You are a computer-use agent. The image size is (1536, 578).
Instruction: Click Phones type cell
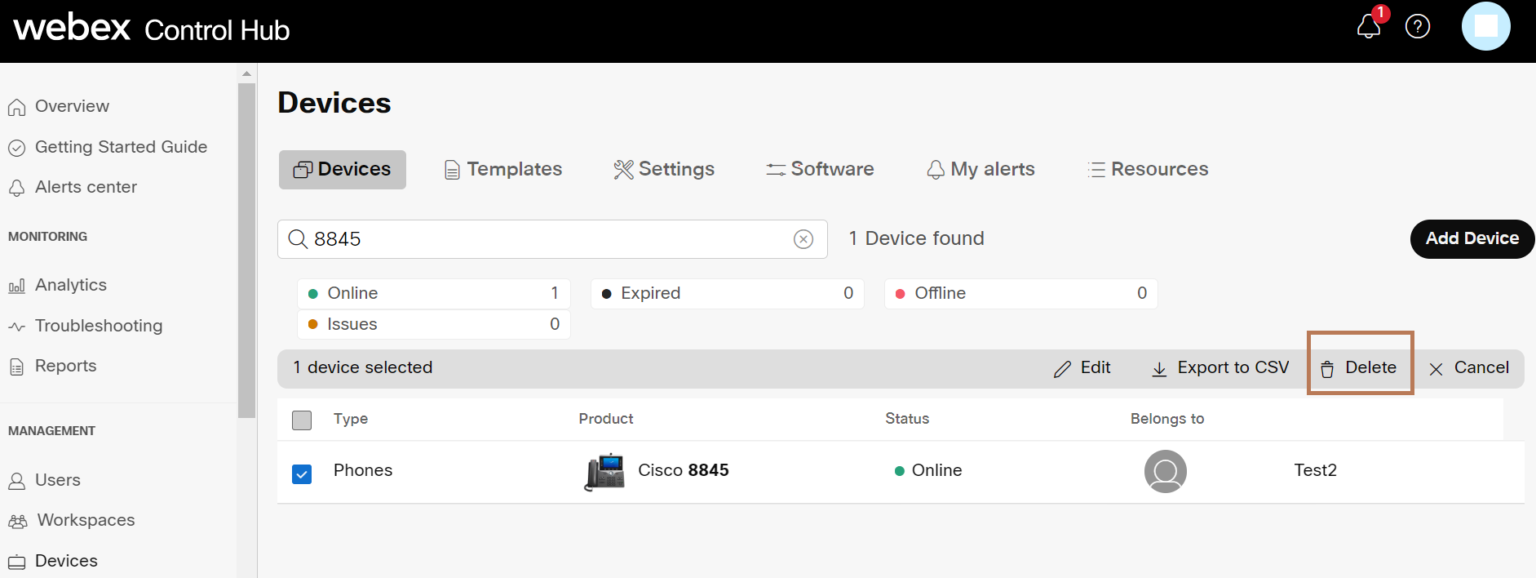363,470
